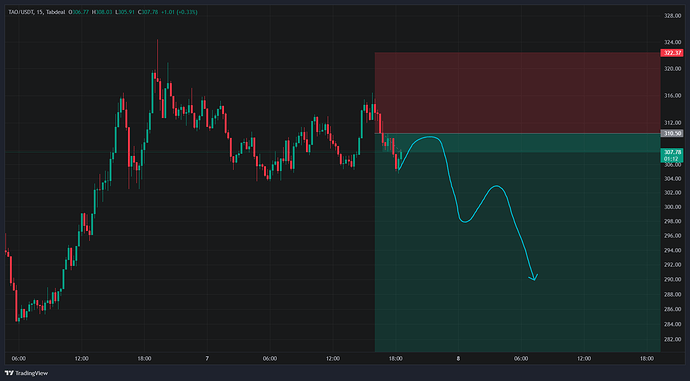Click the TAO/USDT, 15, Tabdeal symbol title
Screen dimensions: 690x381
37,12
